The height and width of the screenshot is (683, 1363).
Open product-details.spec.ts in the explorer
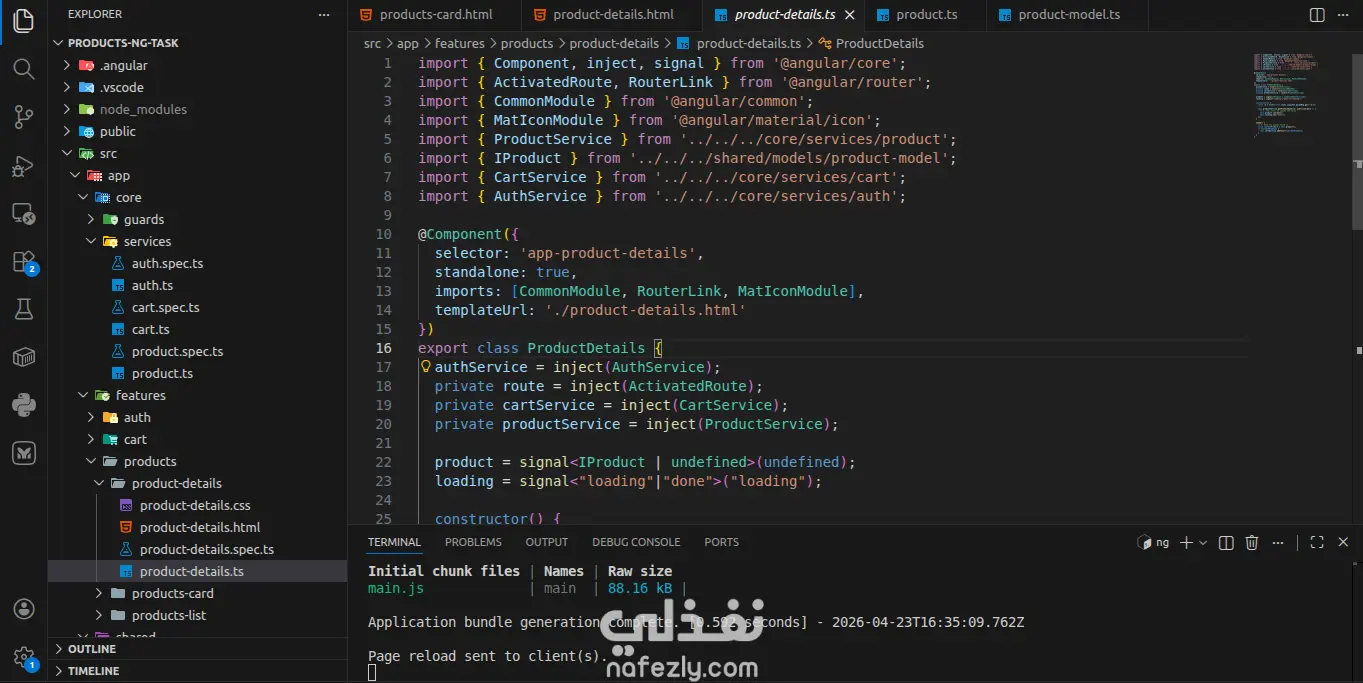199,549
